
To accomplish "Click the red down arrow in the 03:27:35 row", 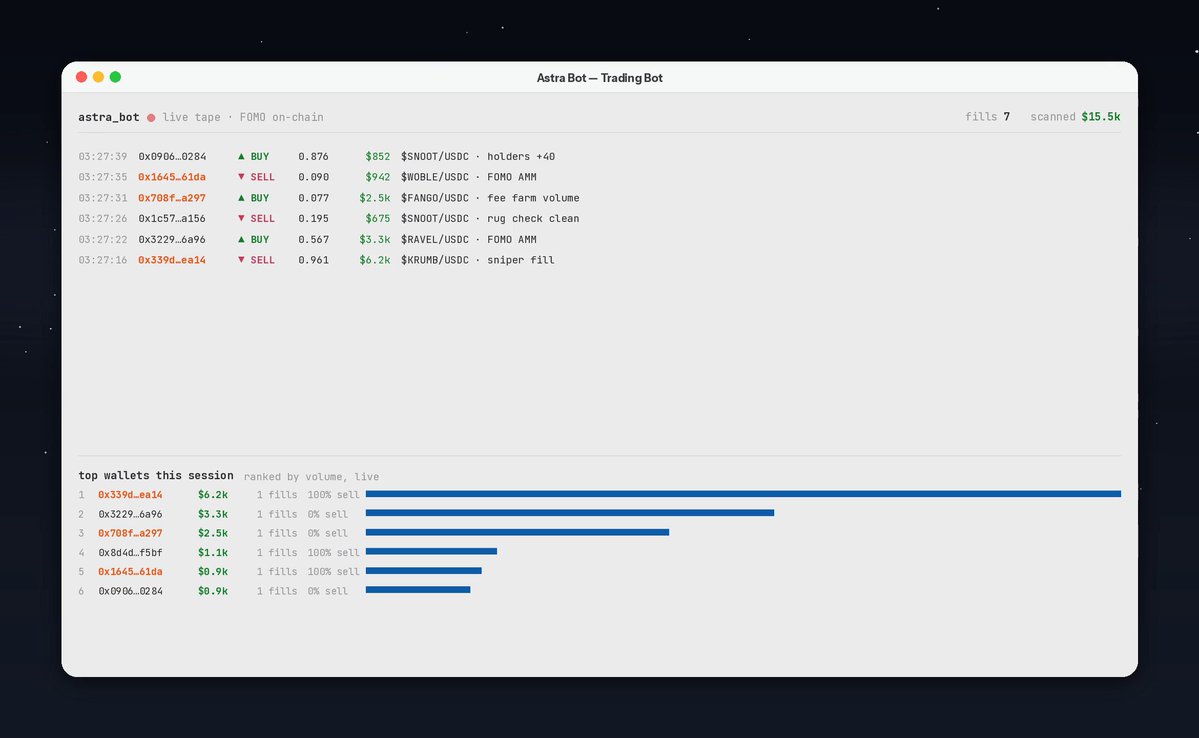I will pyautogui.click(x=241, y=177).
